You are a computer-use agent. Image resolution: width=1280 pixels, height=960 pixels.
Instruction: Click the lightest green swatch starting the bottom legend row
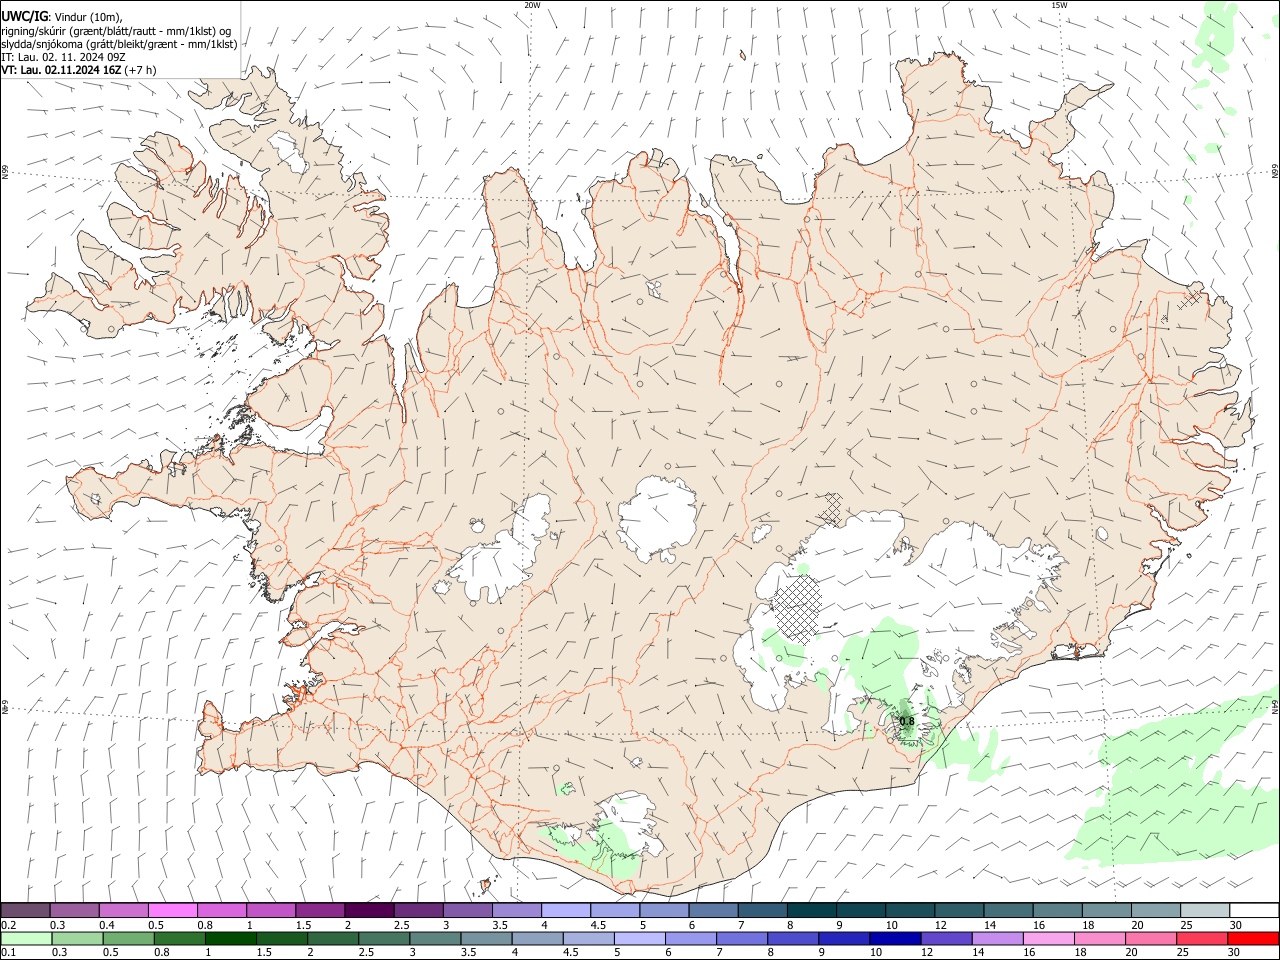[26, 938]
